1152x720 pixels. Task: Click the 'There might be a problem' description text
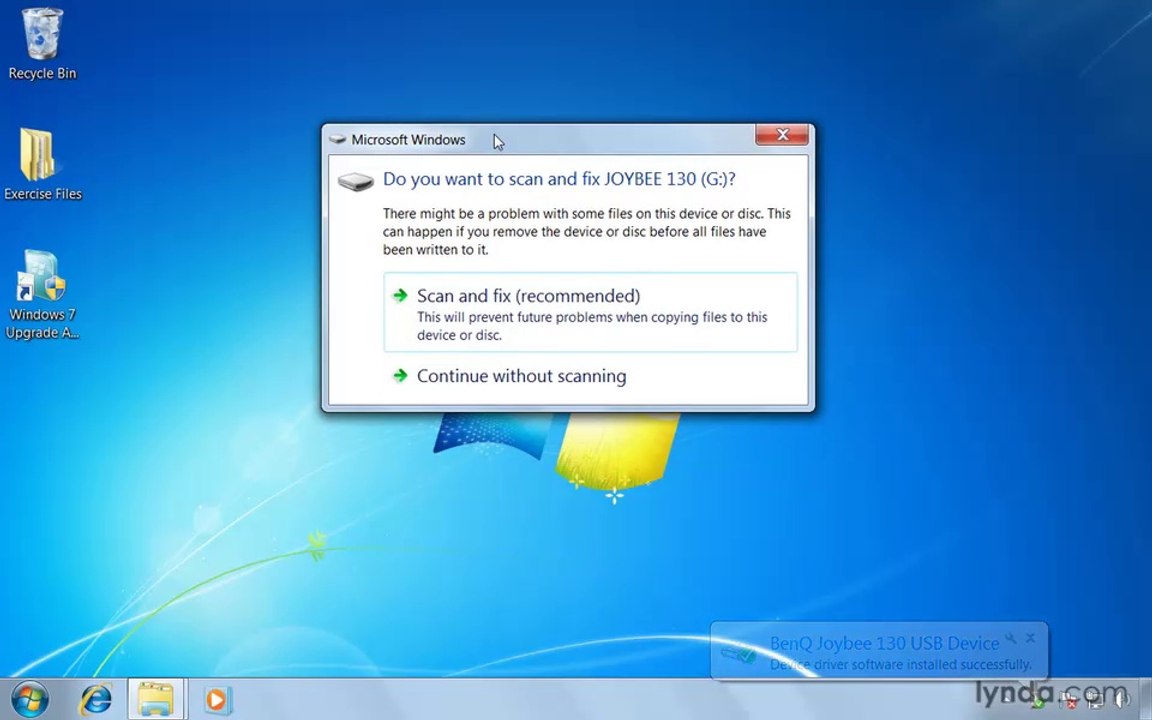point(586,231)
